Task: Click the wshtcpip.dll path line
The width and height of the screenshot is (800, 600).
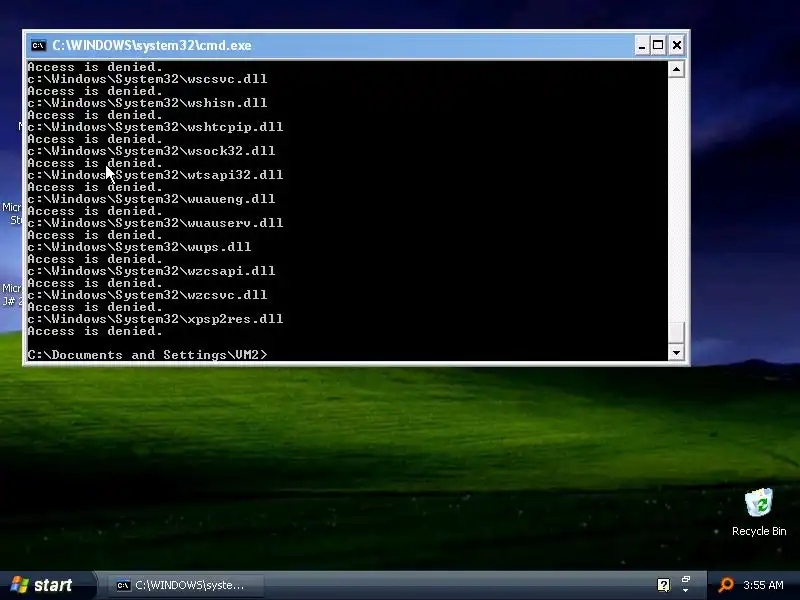Action: pos(155,127)
